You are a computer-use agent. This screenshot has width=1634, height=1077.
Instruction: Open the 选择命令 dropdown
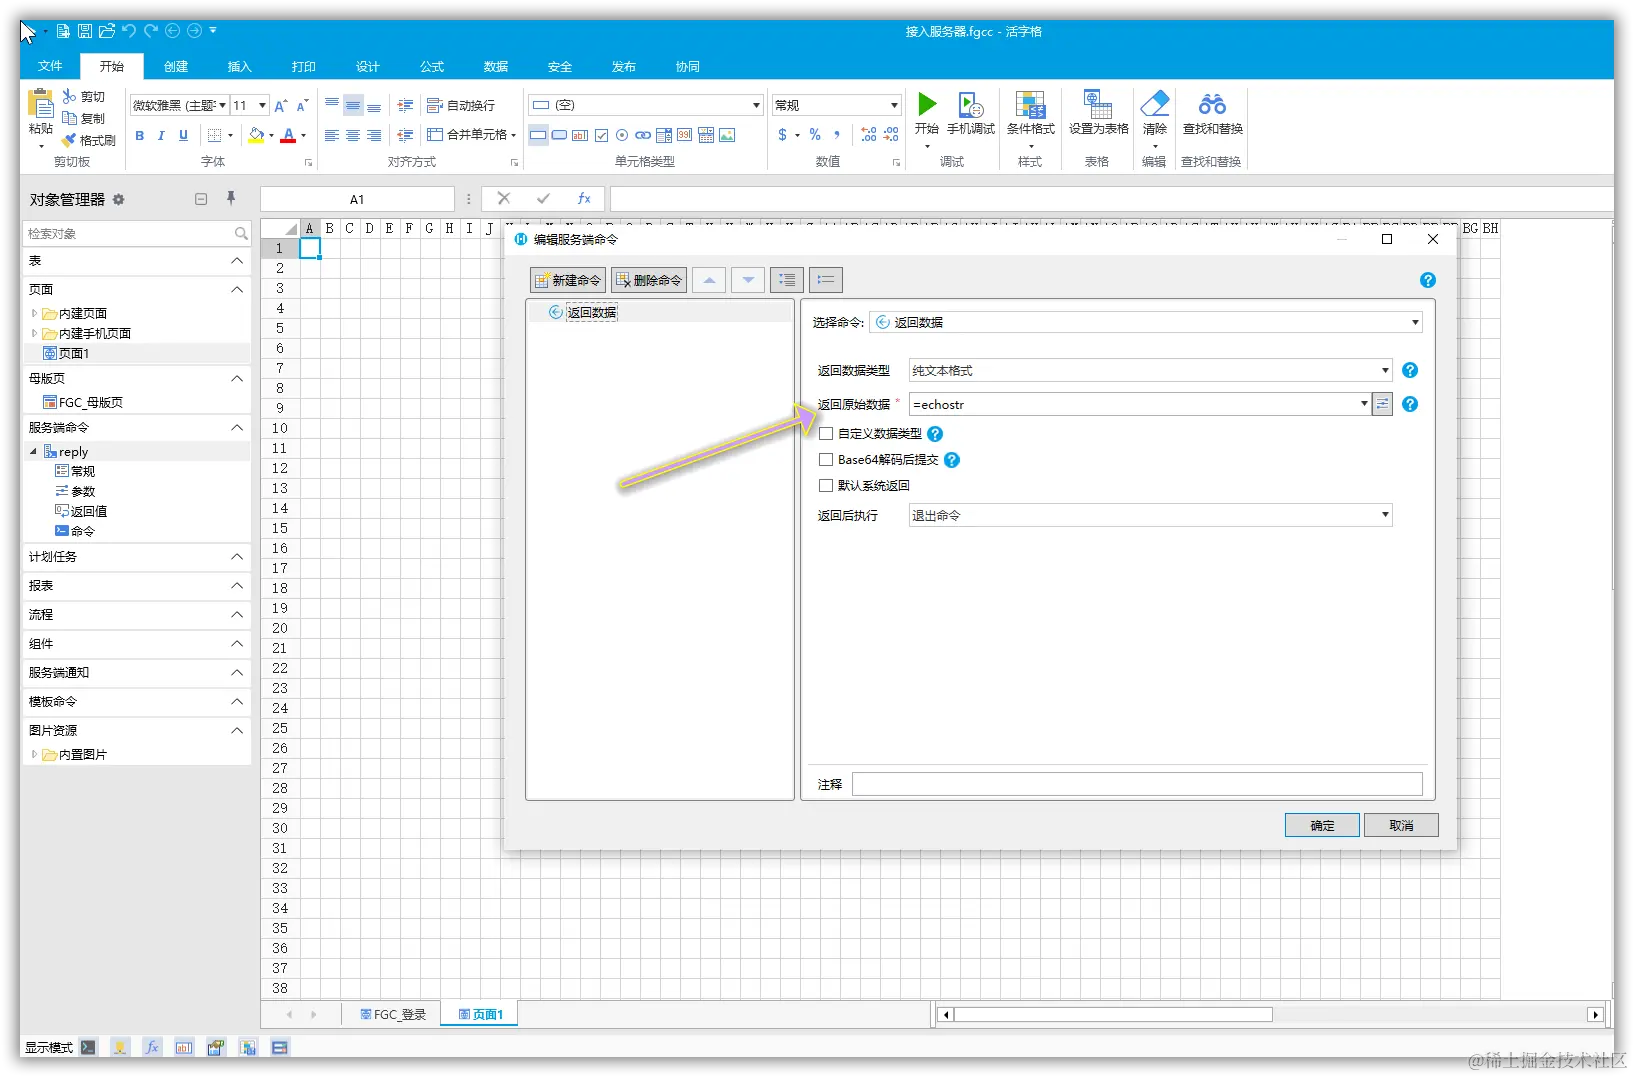click(x=1146, y=322)
